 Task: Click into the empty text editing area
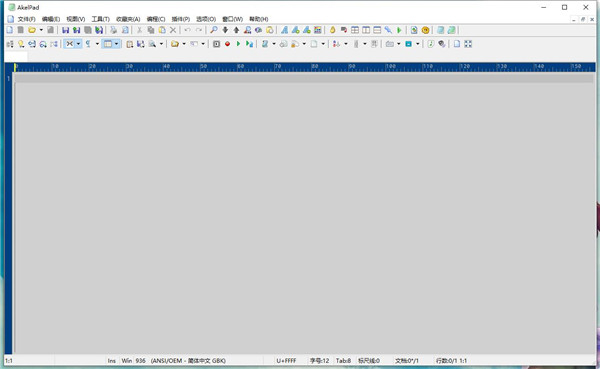(304, 214)
